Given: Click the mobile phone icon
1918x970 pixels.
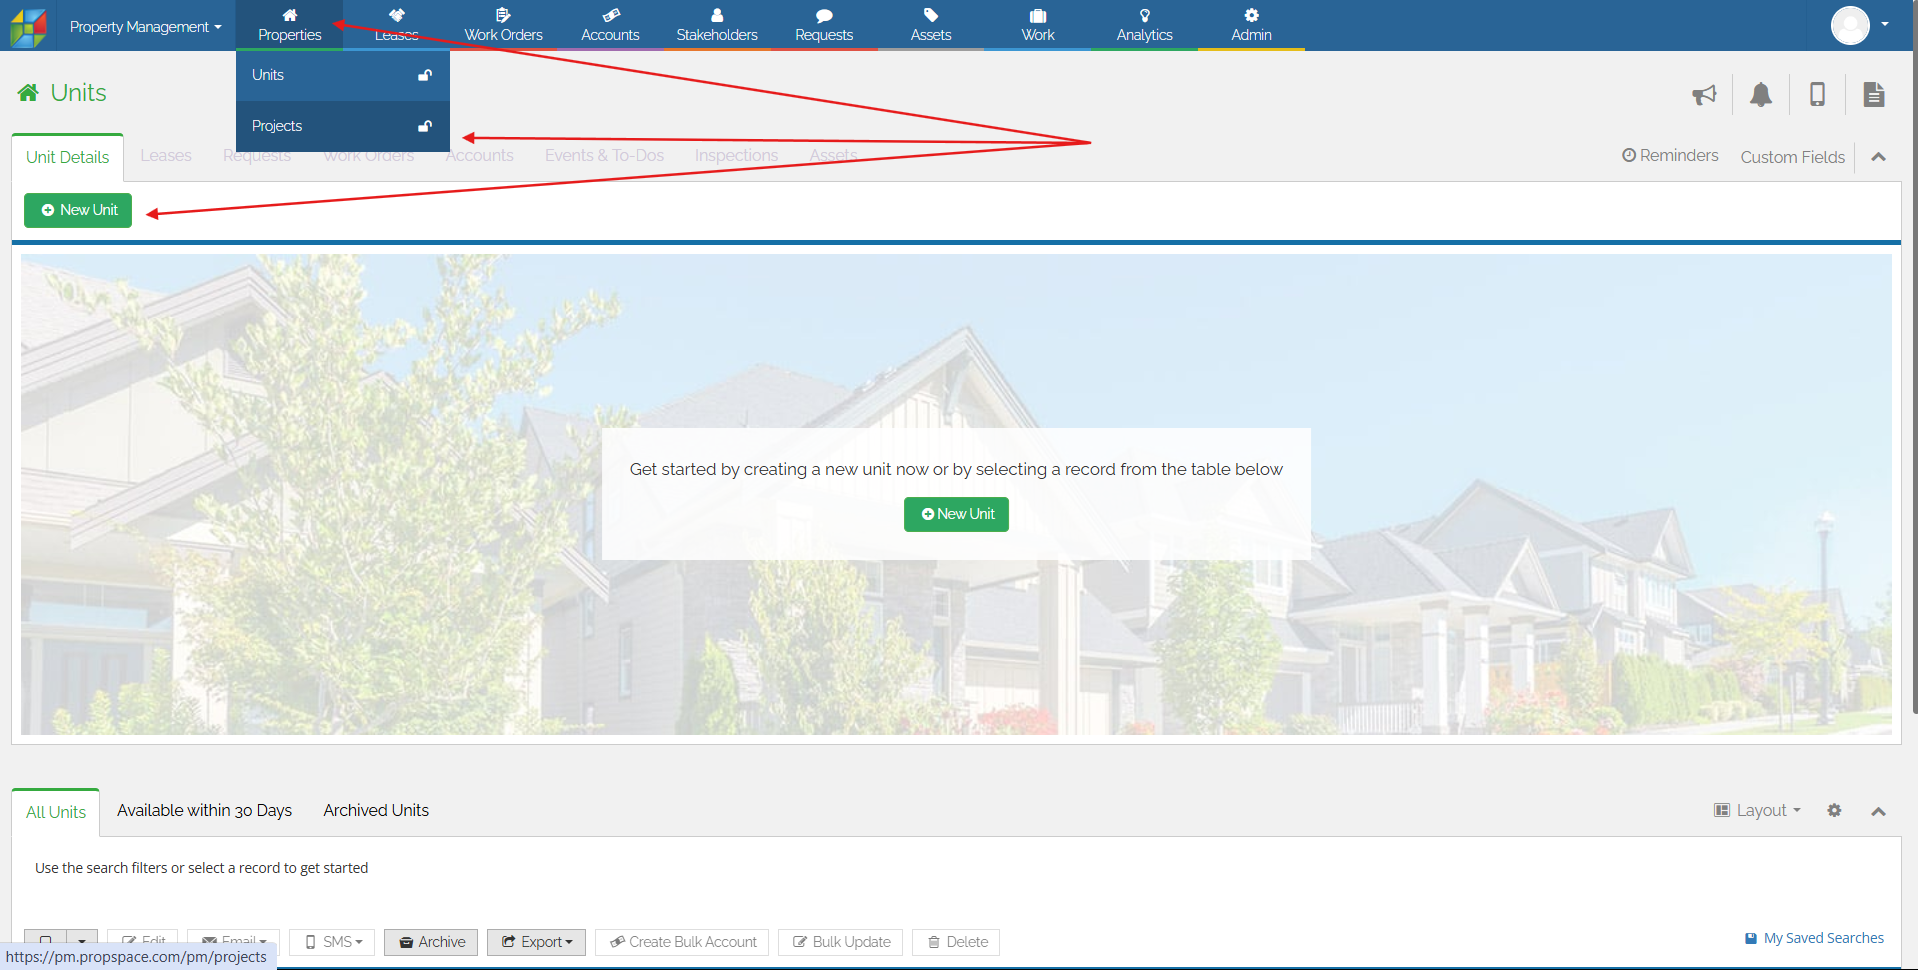Looking at the screenshot, I should coord(1817,95).
